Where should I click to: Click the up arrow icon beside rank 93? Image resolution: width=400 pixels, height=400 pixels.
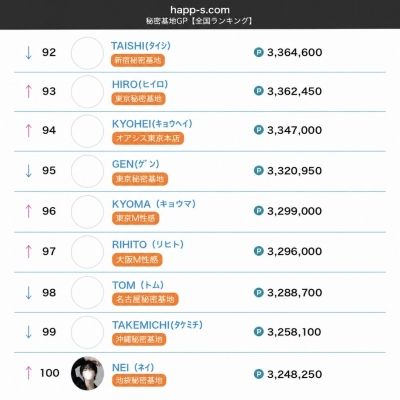(x=29, y=91)
